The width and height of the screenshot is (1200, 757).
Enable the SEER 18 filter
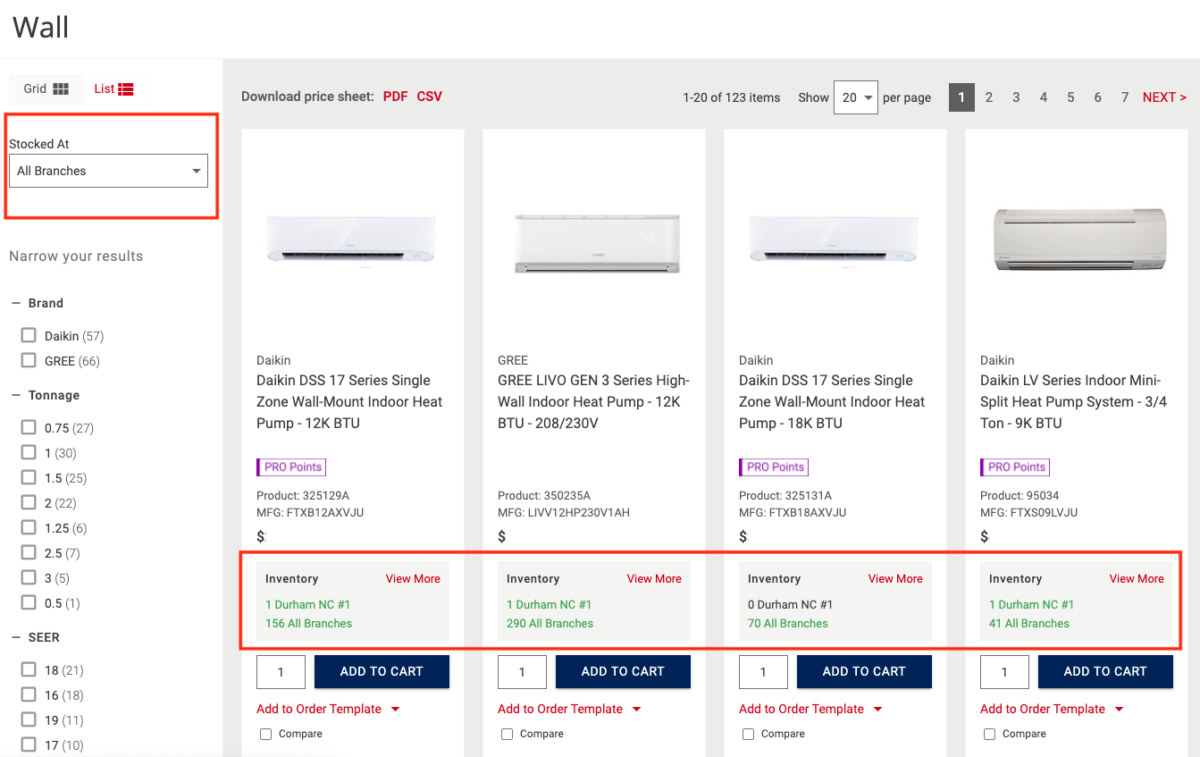point(27,670)
